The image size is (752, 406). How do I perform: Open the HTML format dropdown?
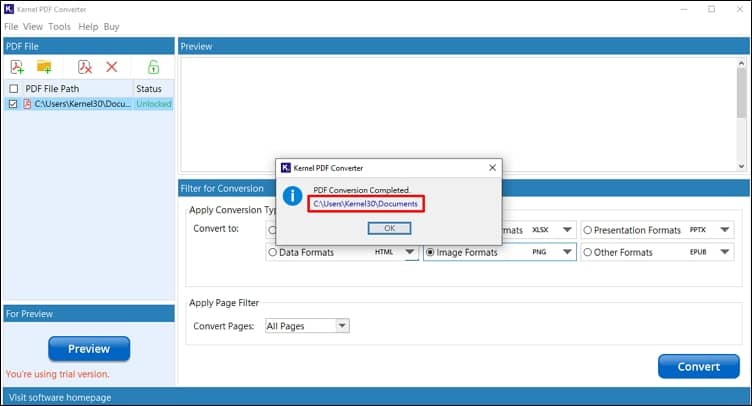tap(410, 252)
